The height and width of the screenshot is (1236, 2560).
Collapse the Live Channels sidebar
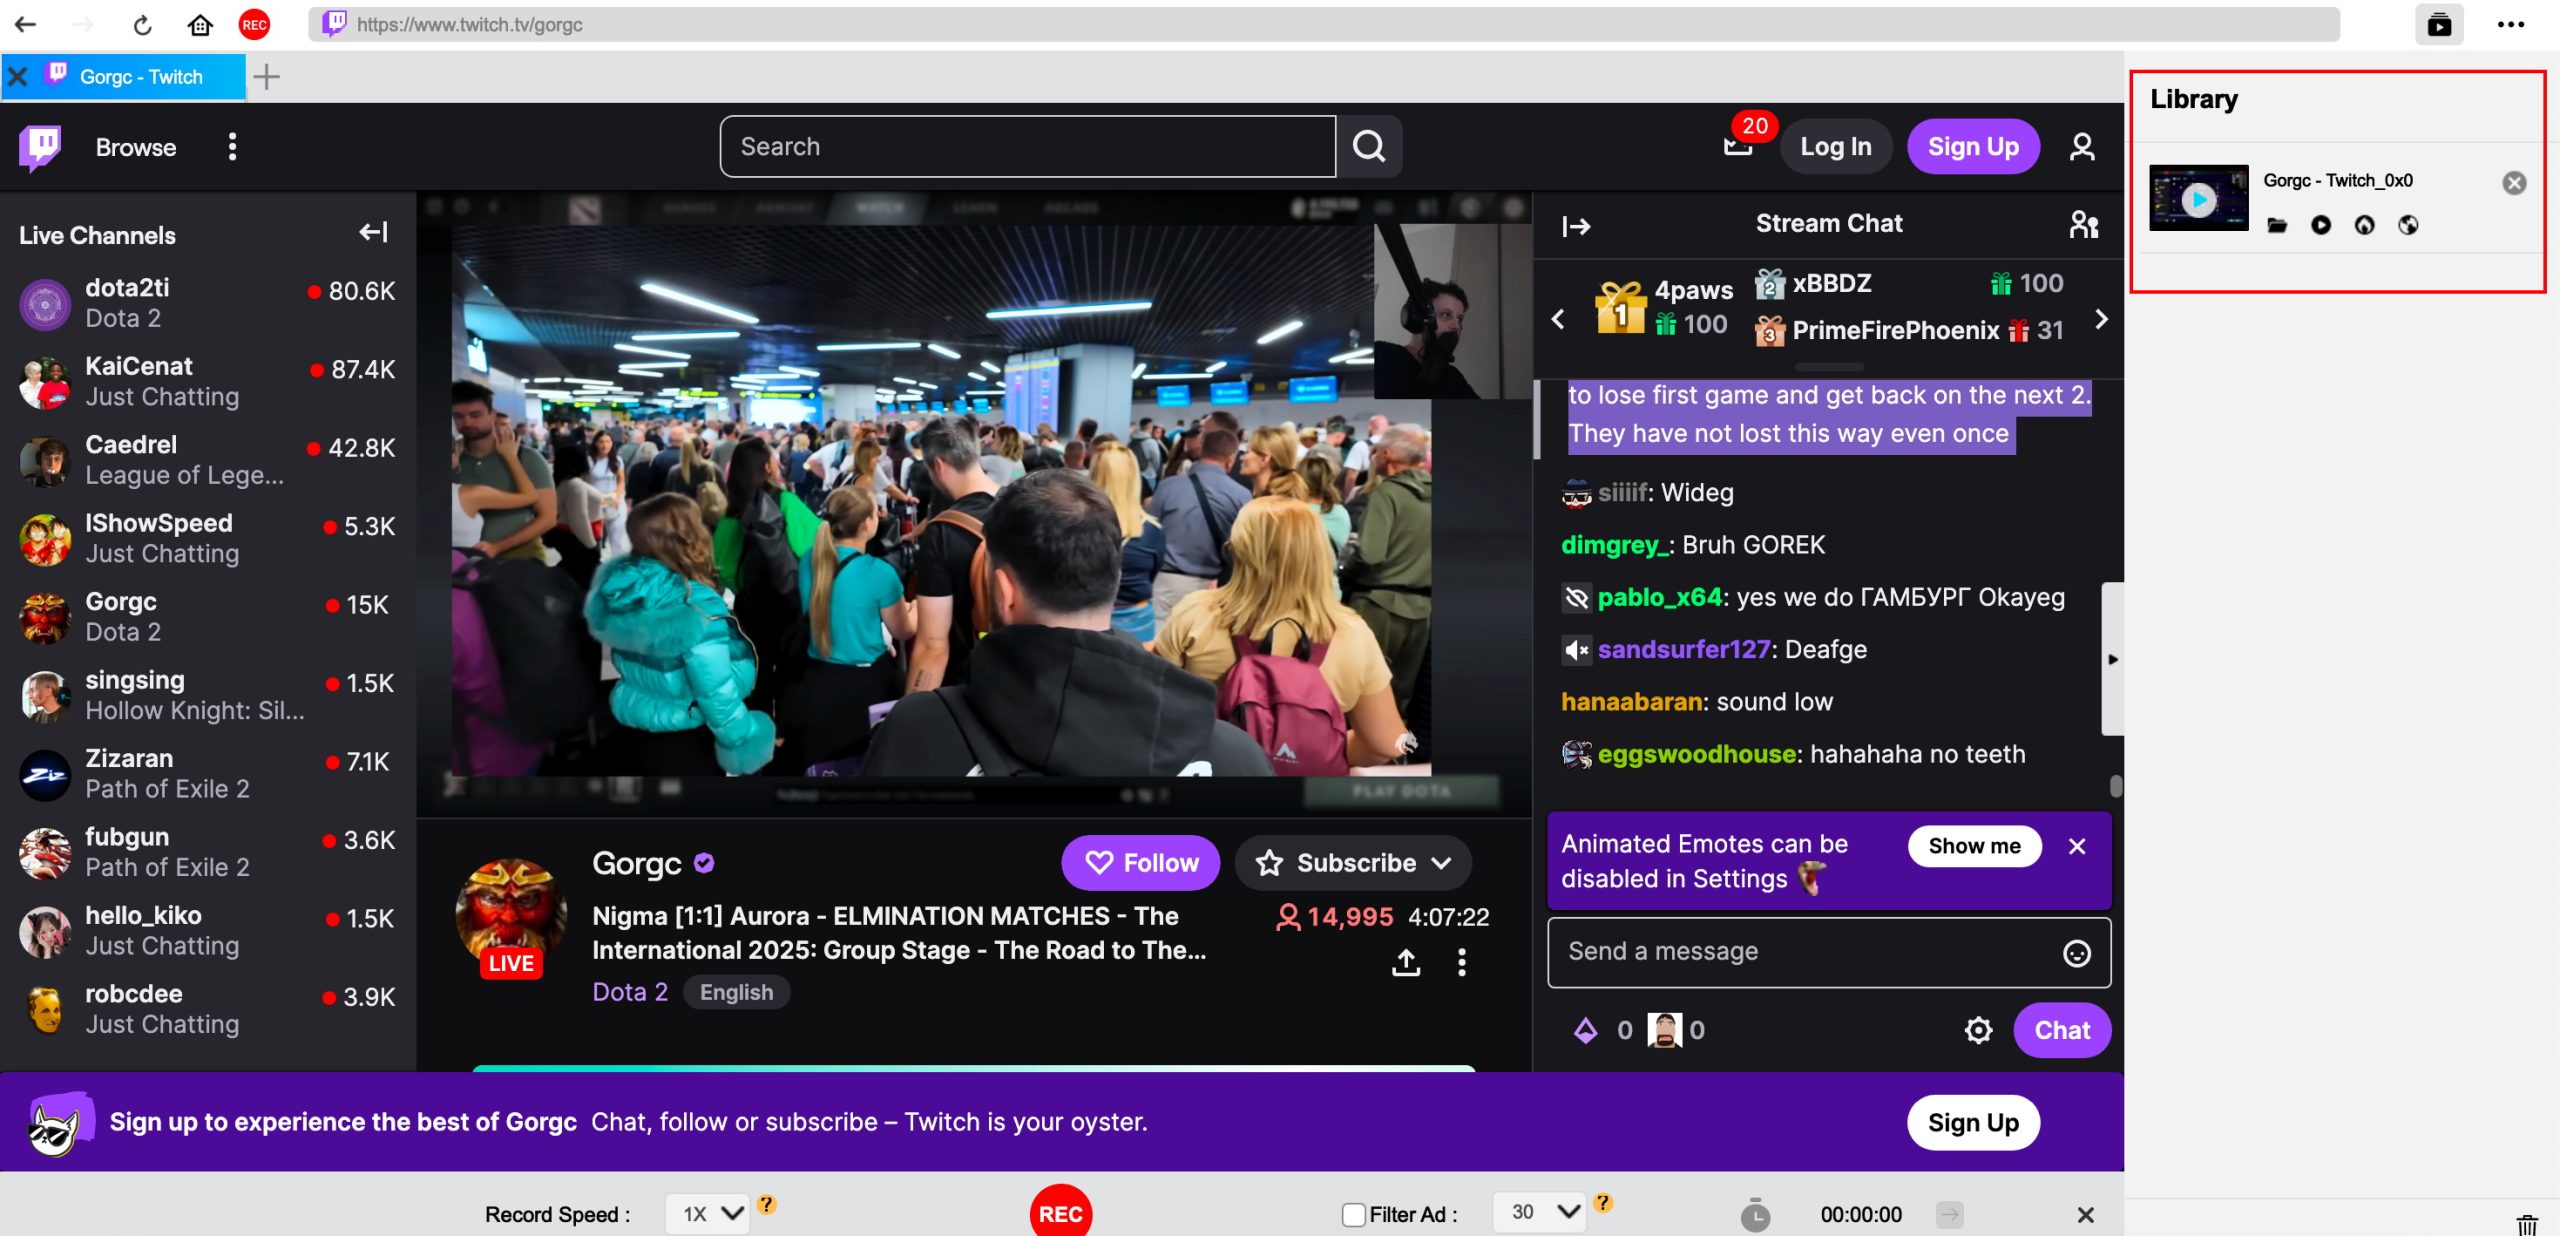[373, 232]
